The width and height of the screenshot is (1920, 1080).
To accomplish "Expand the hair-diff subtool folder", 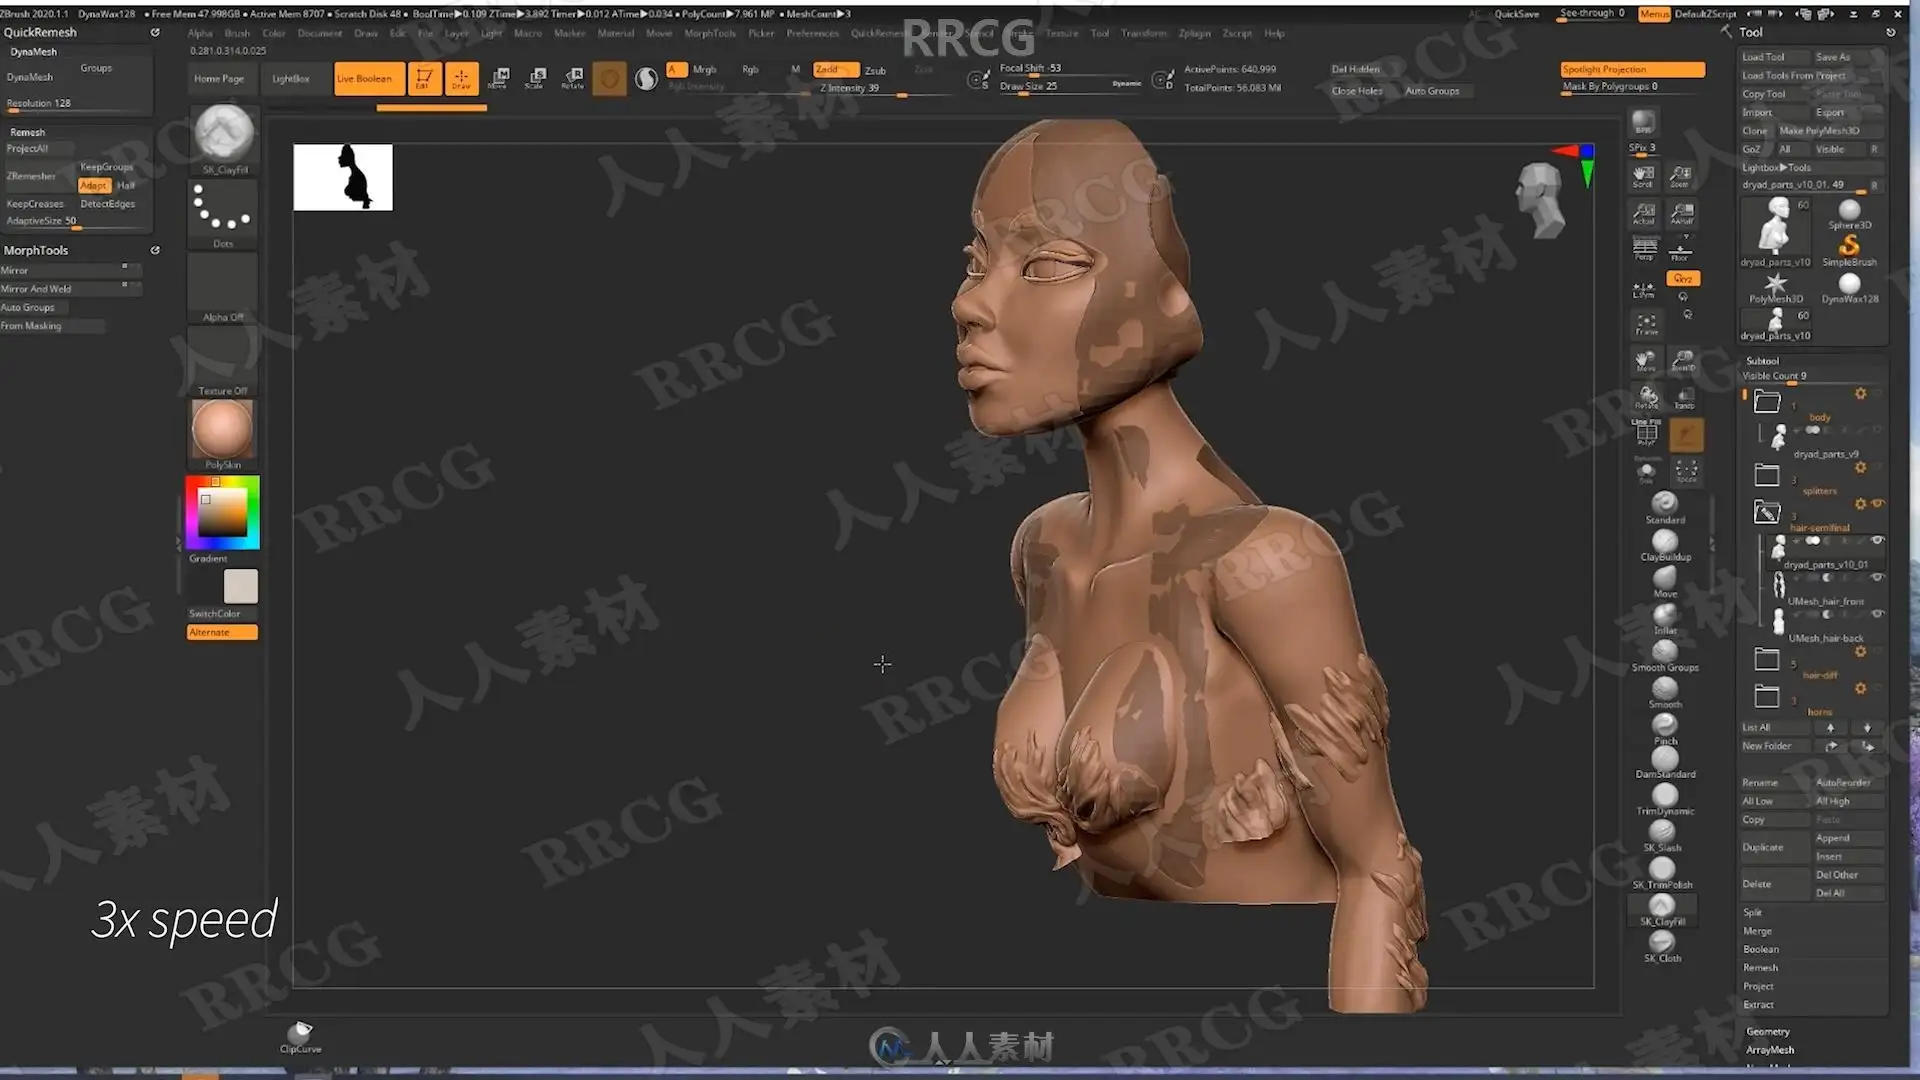I will [1767, 659].
